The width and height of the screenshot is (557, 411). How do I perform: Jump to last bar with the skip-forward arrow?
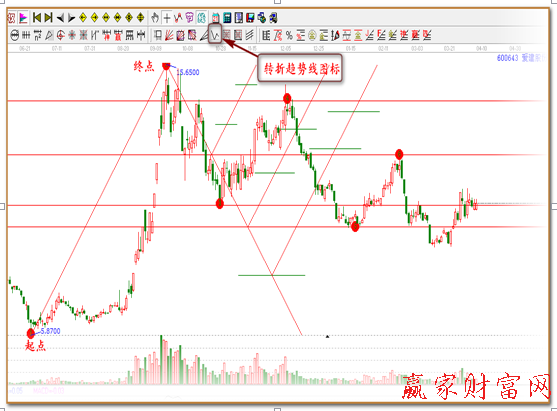(48, 17)
